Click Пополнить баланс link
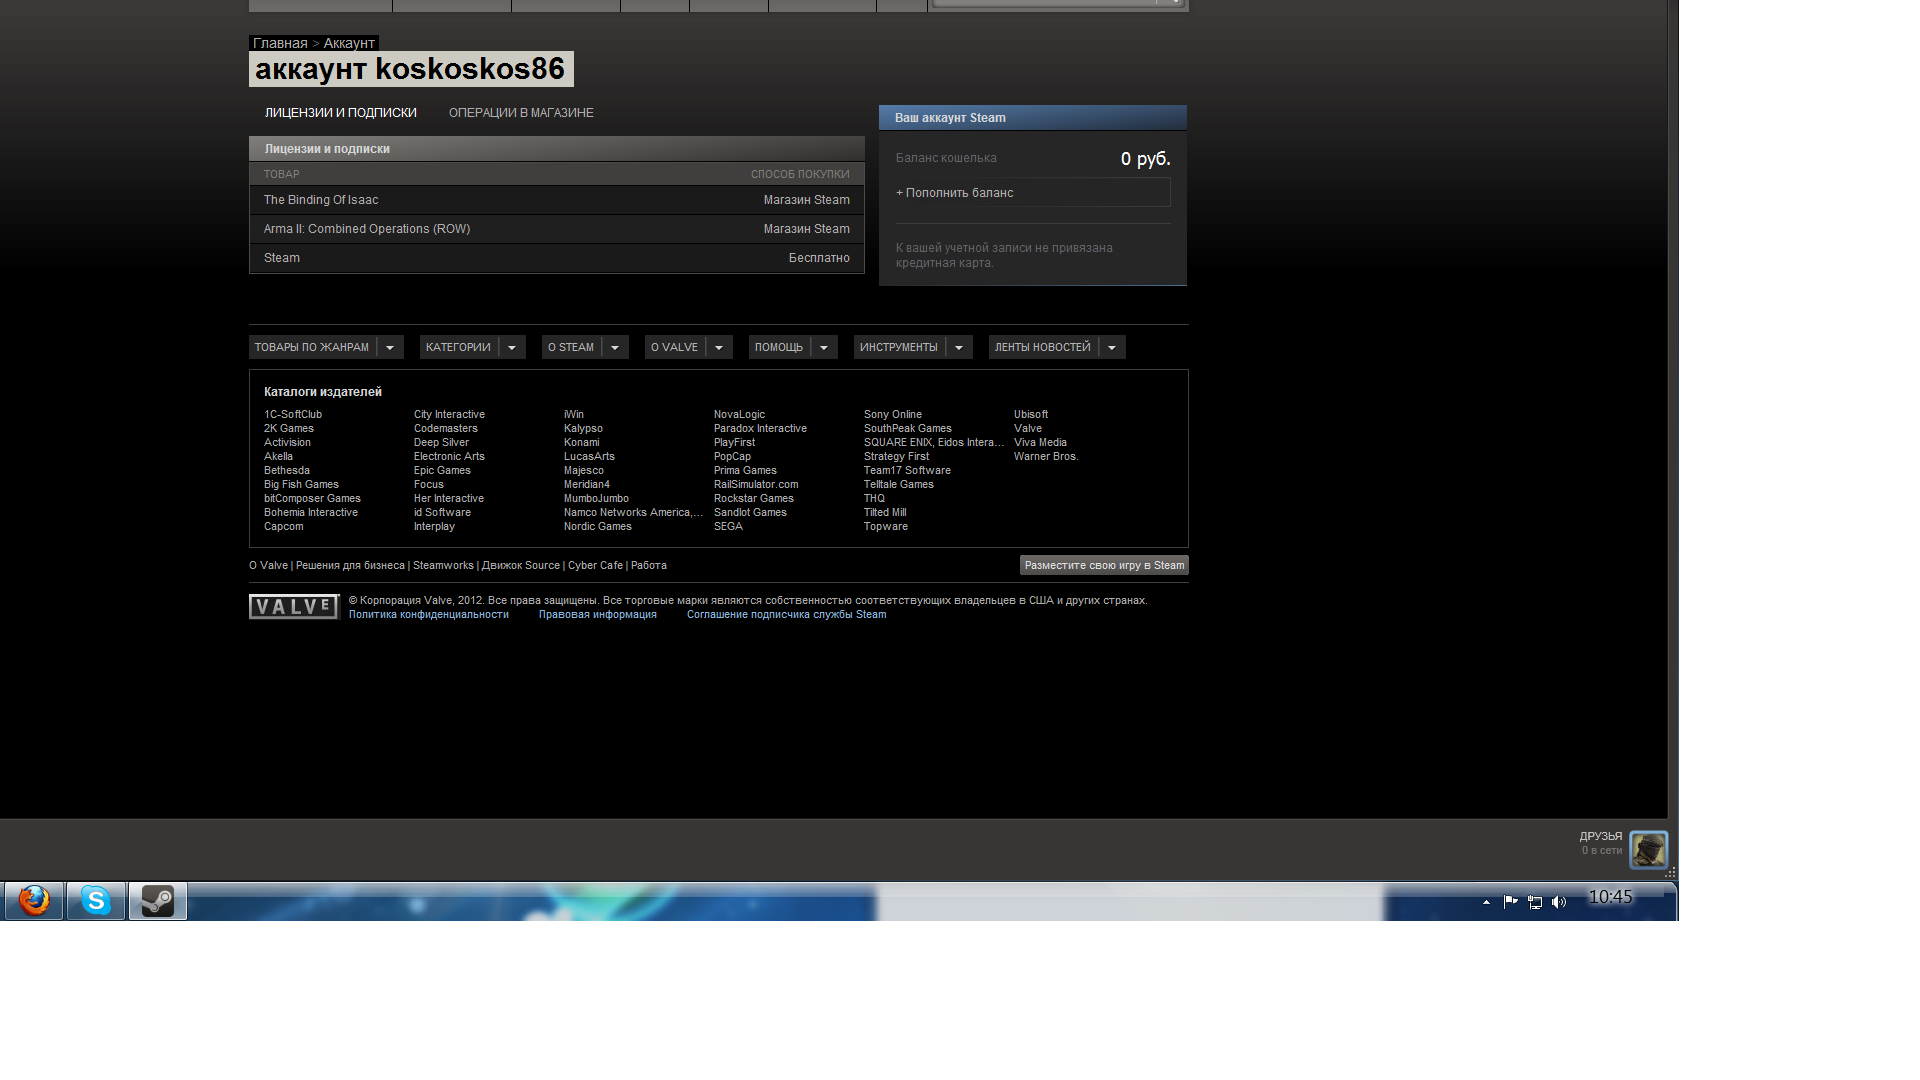This screenshot has width=1920, height=1080. pyautogui.click(x=955, y=193)
